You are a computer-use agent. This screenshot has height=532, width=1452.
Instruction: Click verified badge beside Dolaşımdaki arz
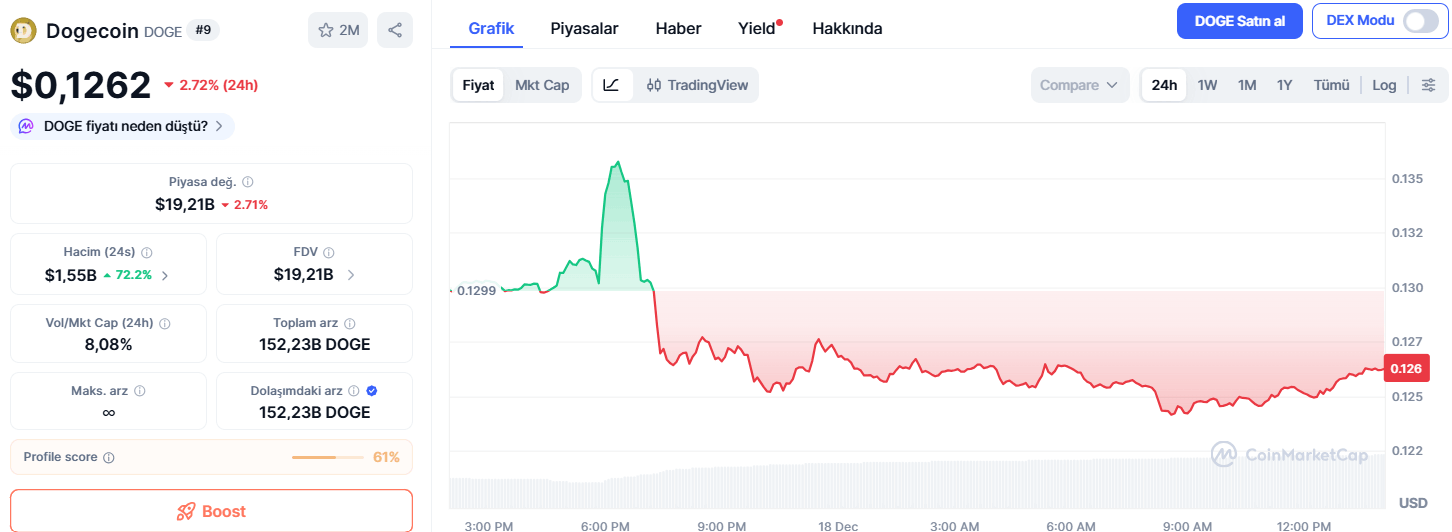click(x=372, y=391)
